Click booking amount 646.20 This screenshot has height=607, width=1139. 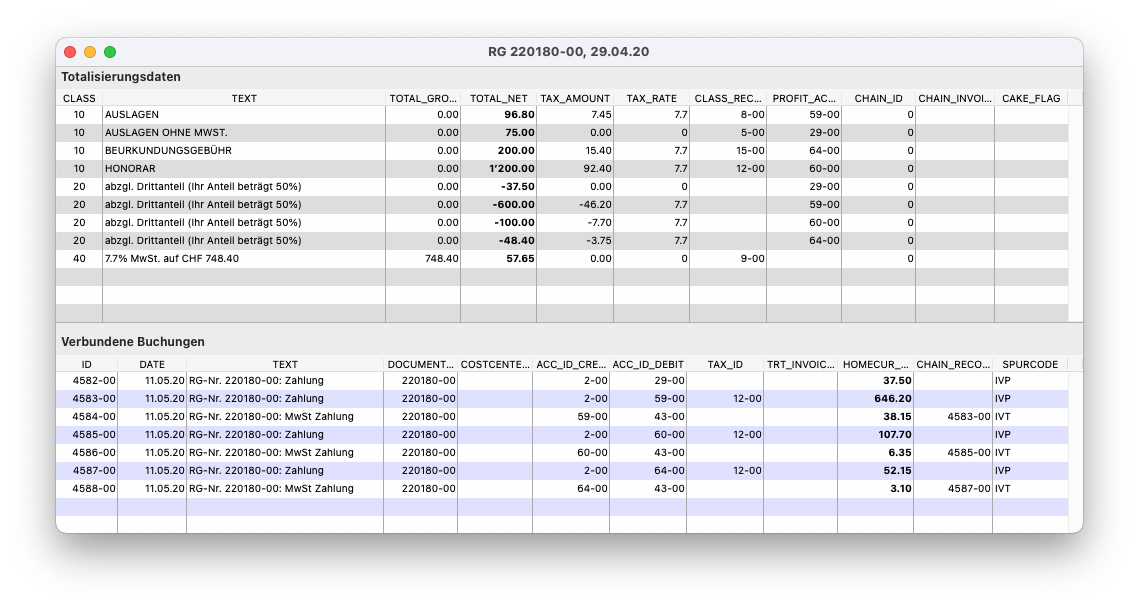click(x=893, y=399)
